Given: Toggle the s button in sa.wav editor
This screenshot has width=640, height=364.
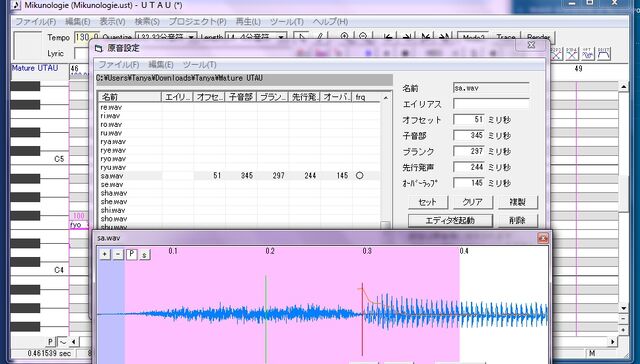Looking at the screenshot, I should (144, 255).
